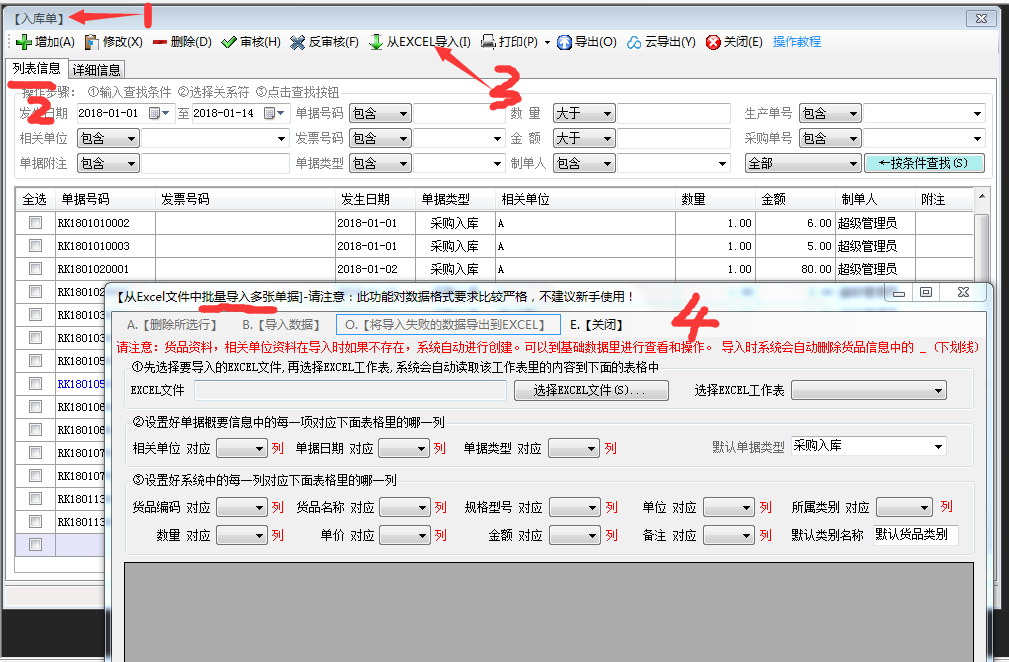Click the 修改(X) edit icon

coord(92,42)
